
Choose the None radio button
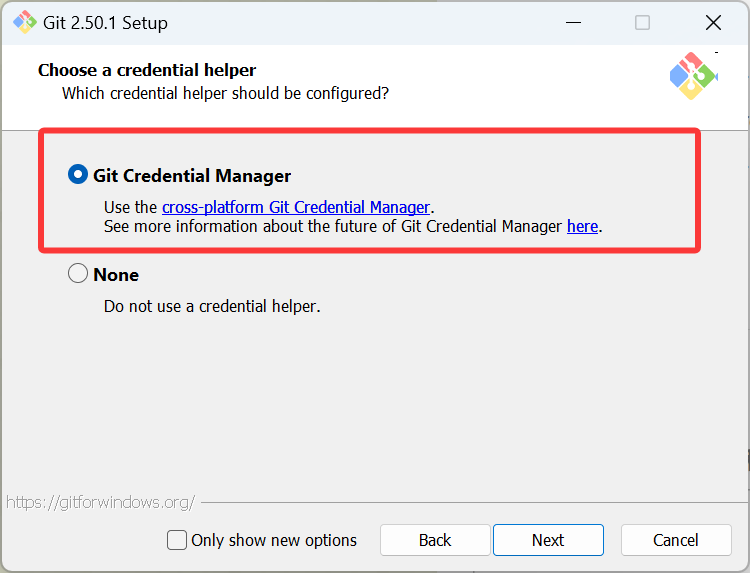78,274
